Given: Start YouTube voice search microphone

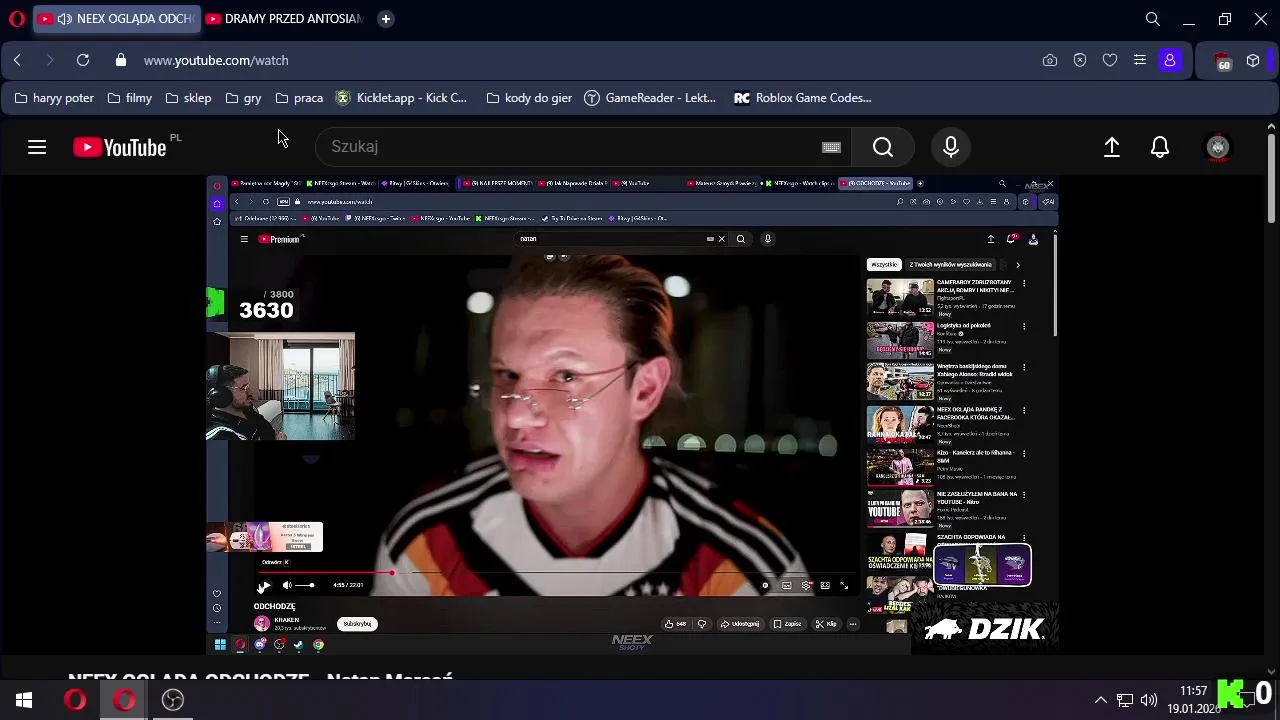Looking at the screenshot, I should coord(951,147).
